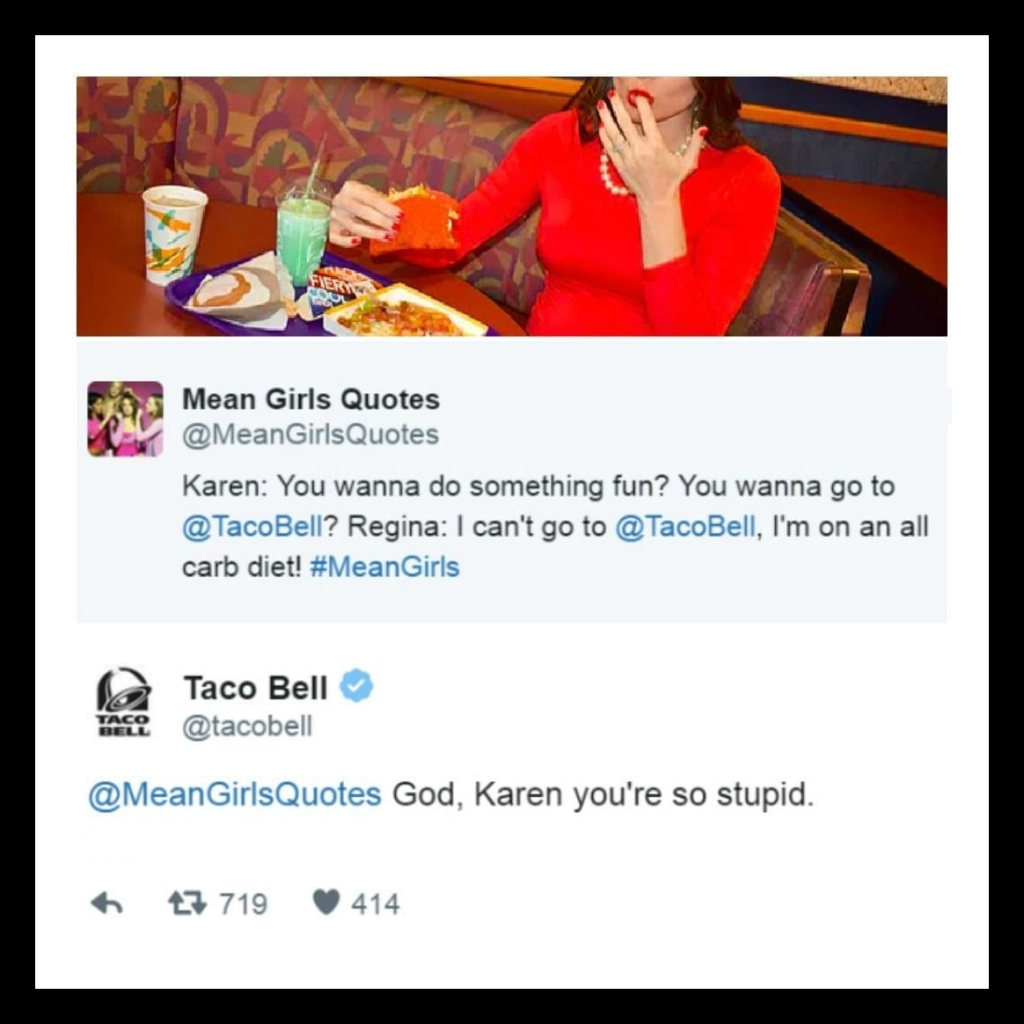Click the retweet icon
This screenshot has width=1024, height=1024.
point(187,904)
